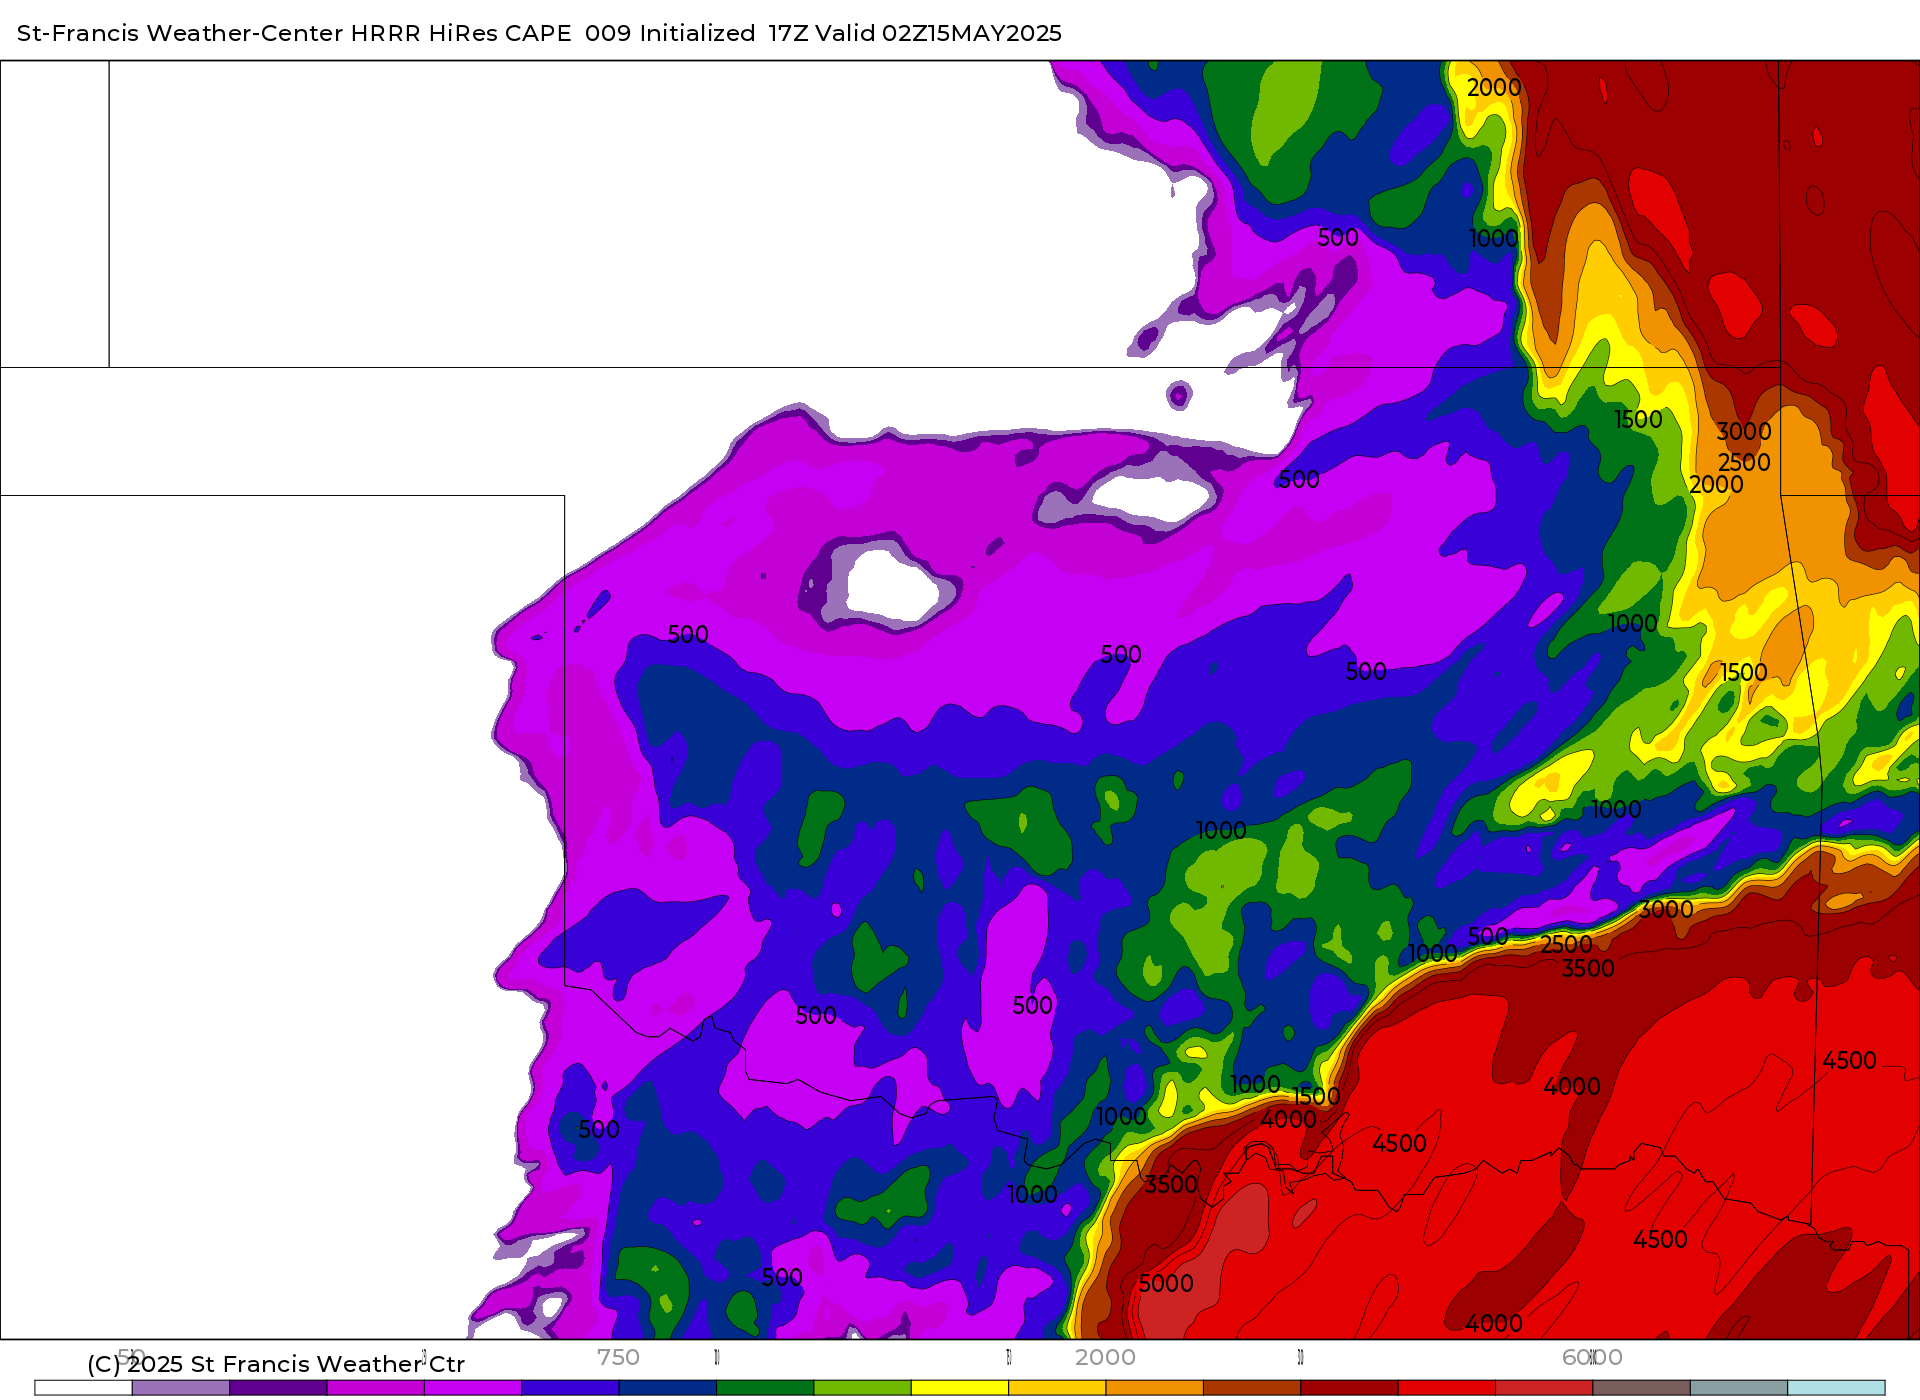Viewport: 1920px width, 1400px height.
Task: Select the slate gray-blue legend swatch
Action: (1739, 1387)
